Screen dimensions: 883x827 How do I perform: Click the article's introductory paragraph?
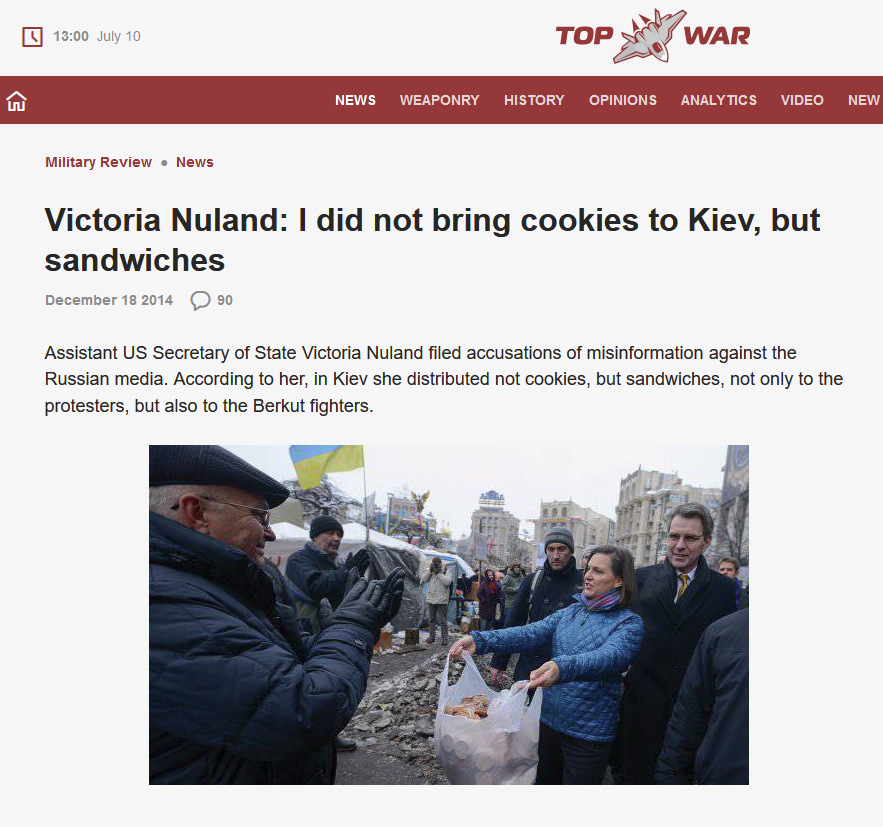tap(444, 379)
